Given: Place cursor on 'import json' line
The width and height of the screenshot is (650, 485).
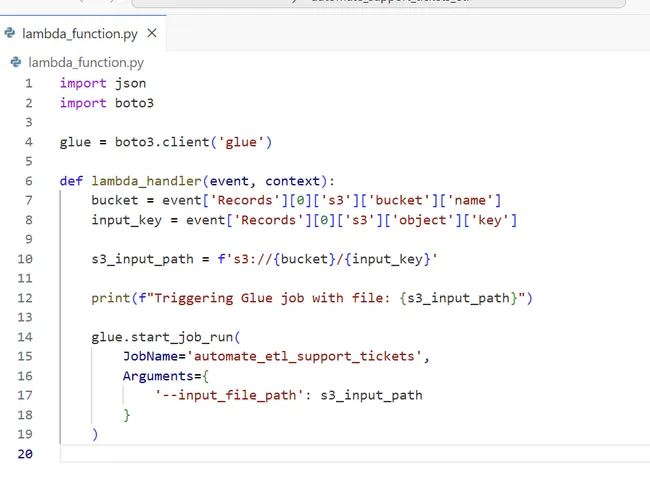Looking at the screenshot, I should (x=103, y=83).
